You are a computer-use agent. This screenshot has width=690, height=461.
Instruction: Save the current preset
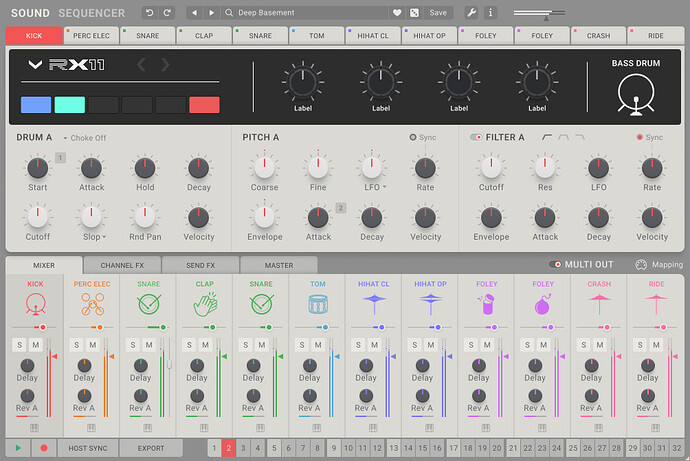click(x=438, y=13)
